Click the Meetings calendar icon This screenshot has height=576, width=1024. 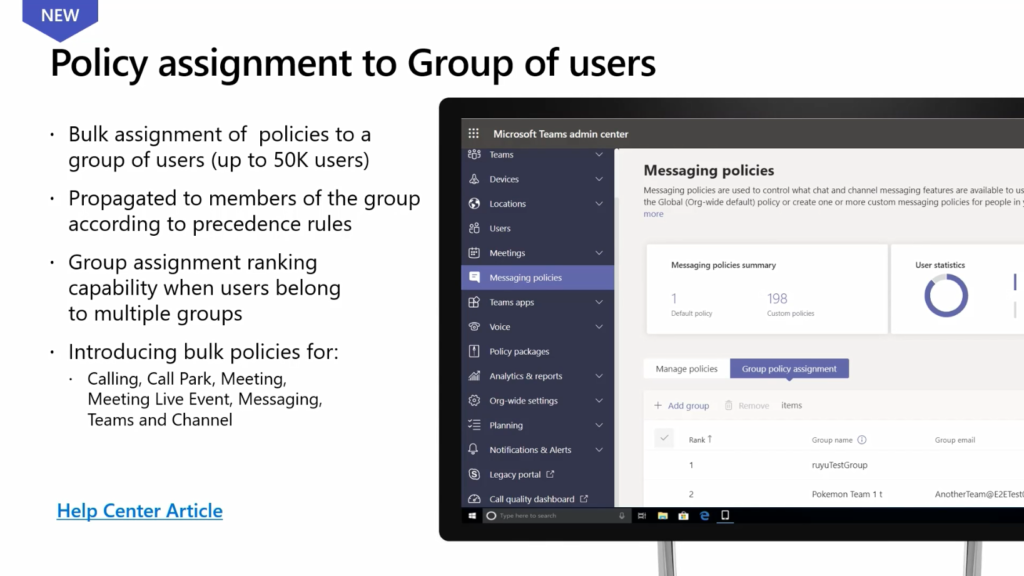click(474, 253)
